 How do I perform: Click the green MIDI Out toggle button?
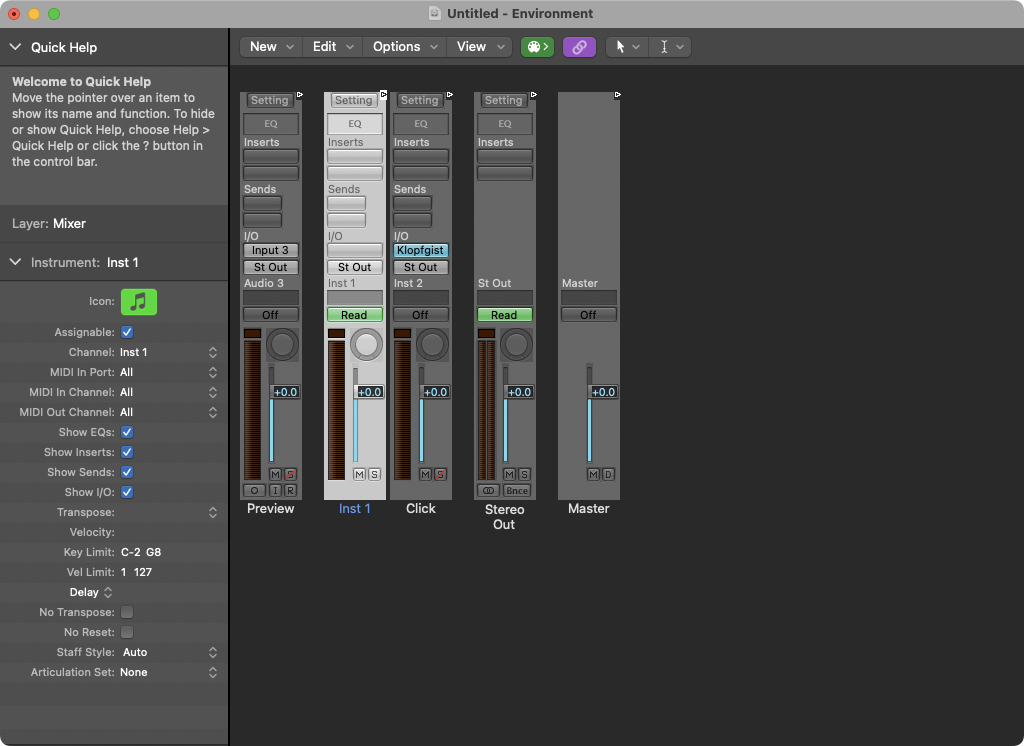(537, 47)
